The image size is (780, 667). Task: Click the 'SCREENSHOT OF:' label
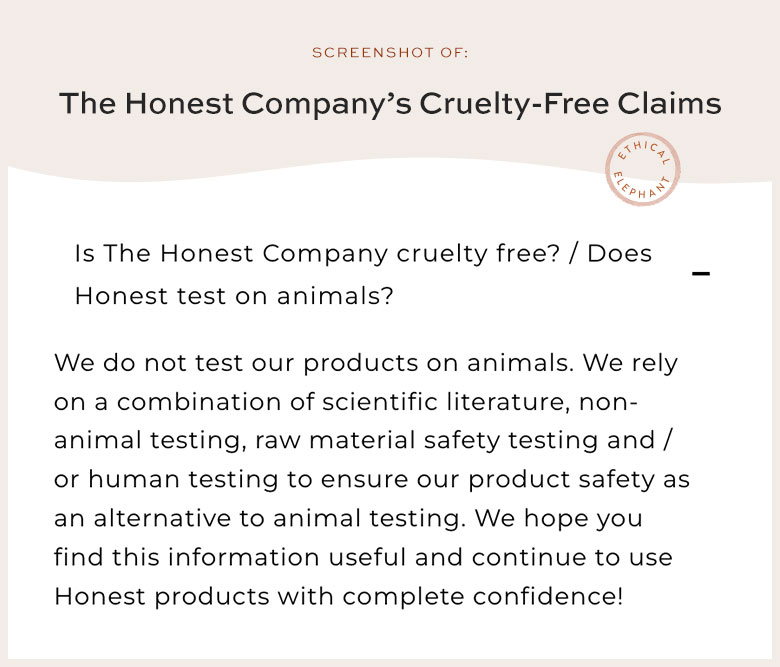tap(390, 53)
